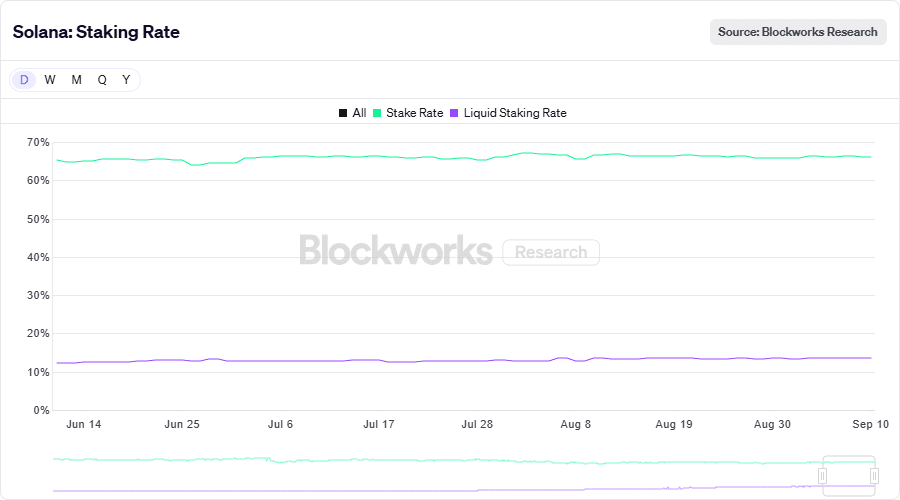Click the Jul 6 date label
Viewport: 900px width, 500px height.
(x=280, y=424)
